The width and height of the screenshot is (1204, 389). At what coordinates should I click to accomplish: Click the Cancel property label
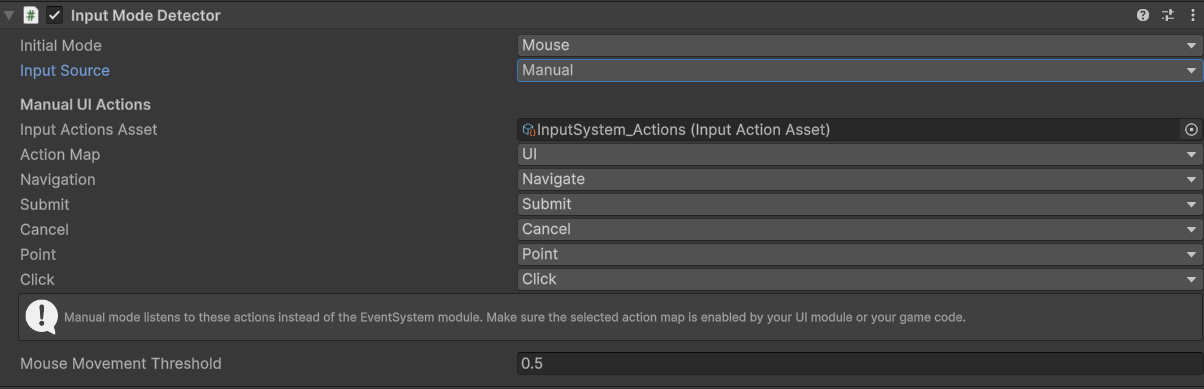tap(44, 229)
